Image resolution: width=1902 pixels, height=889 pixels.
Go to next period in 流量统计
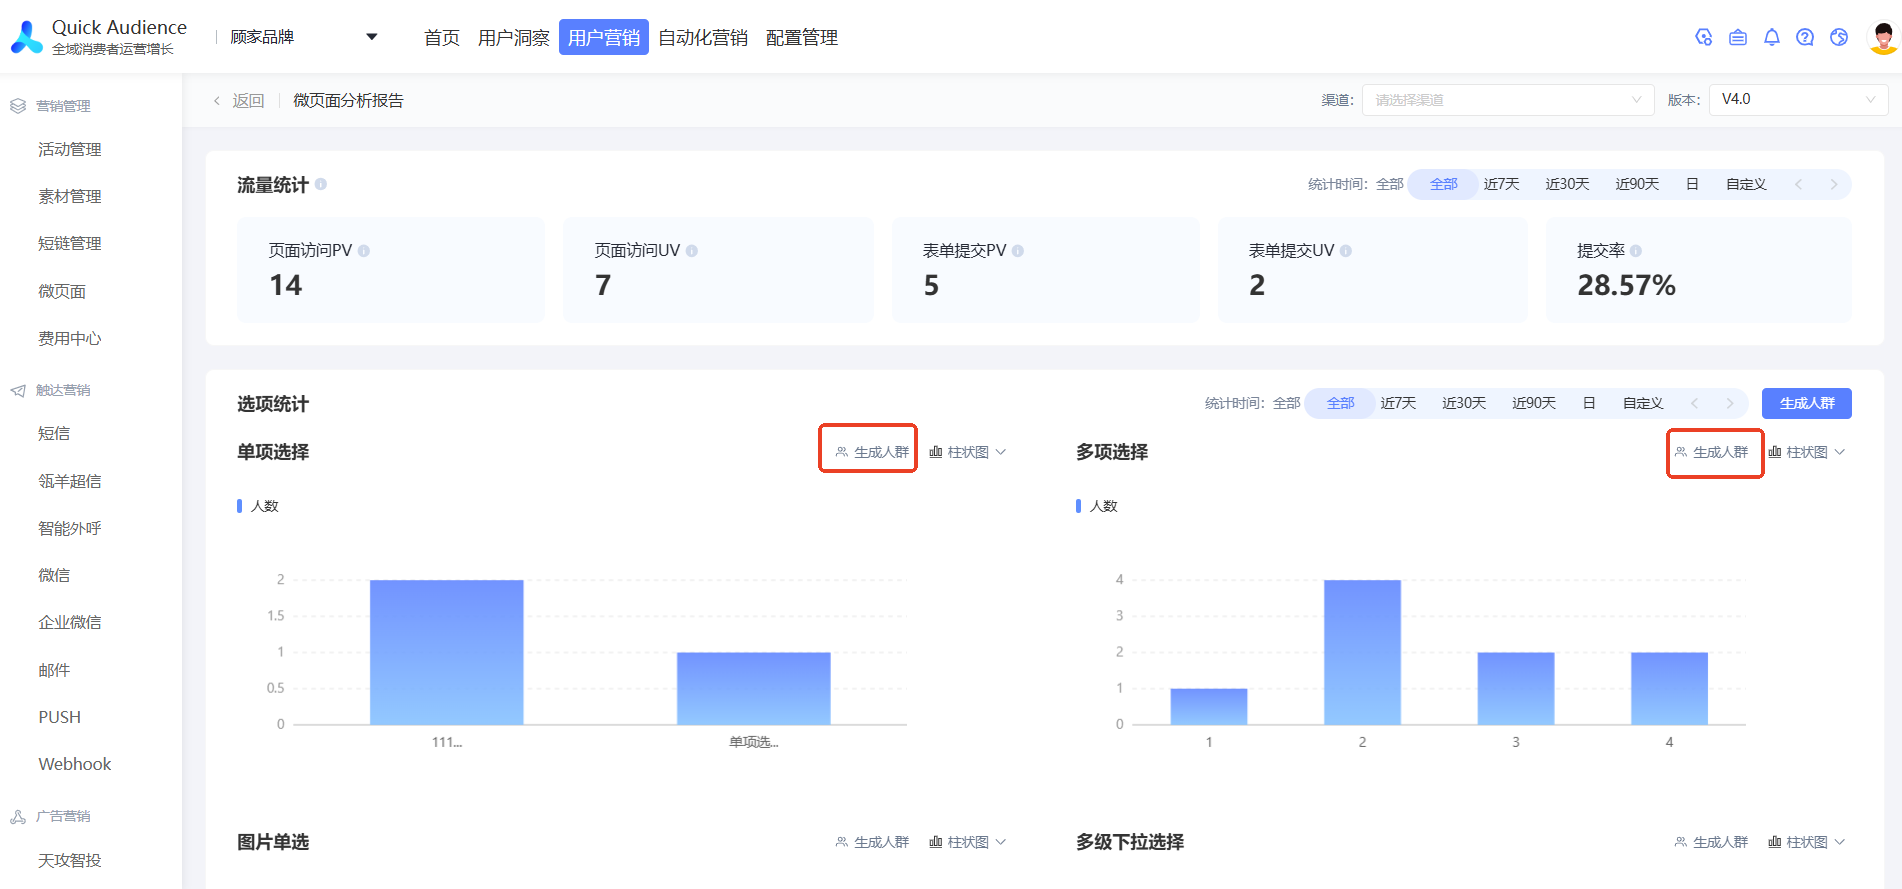(1834, 184)
